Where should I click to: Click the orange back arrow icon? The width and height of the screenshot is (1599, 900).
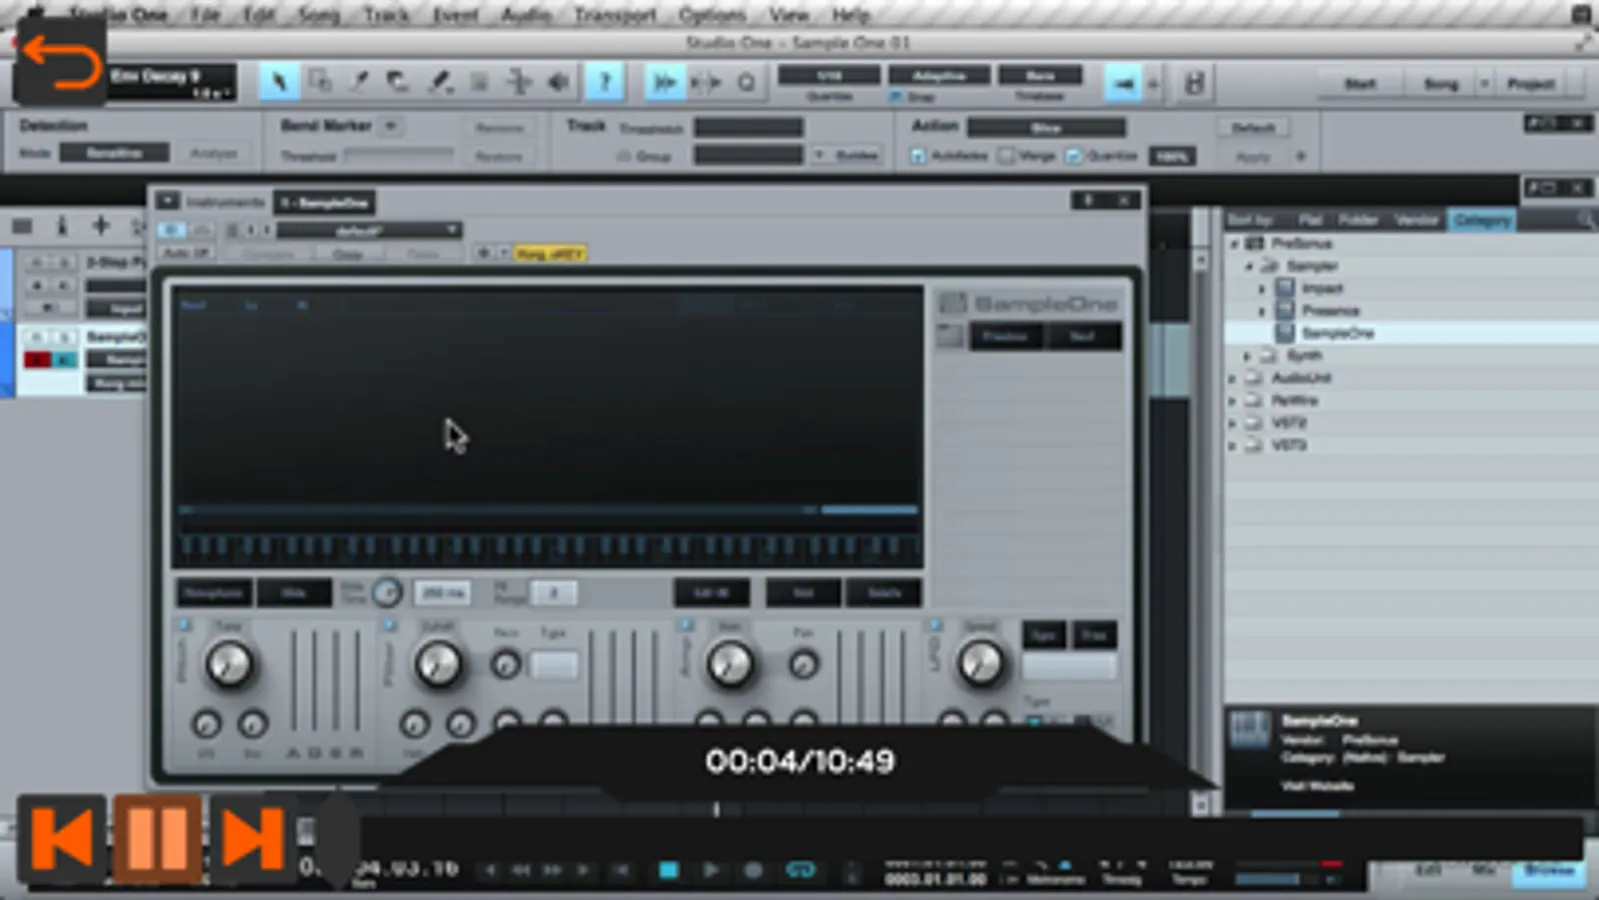tap(61, 61)
